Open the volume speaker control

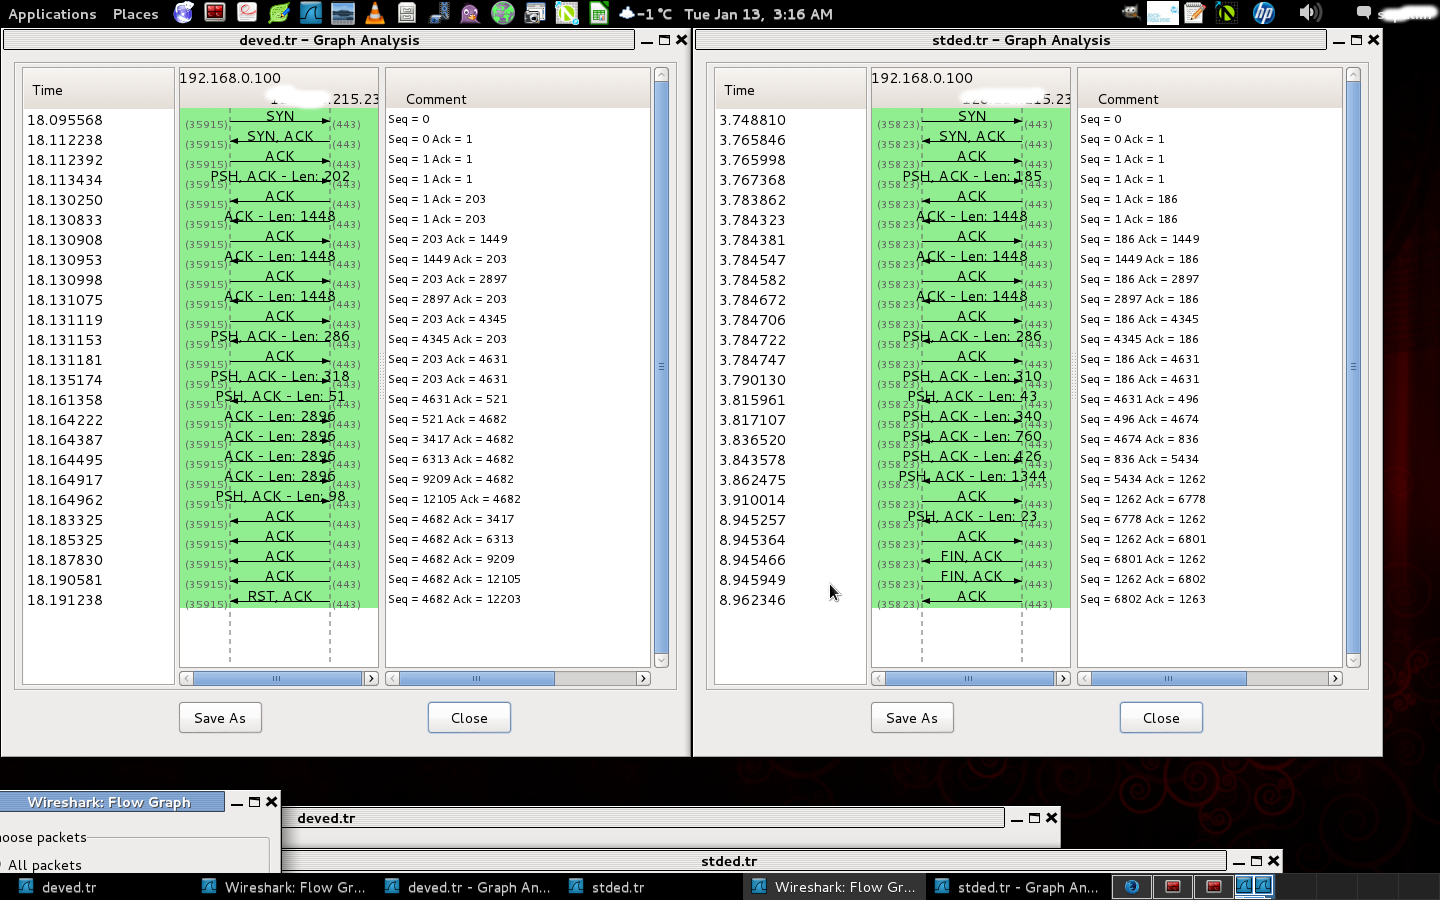coord(1309,13)
